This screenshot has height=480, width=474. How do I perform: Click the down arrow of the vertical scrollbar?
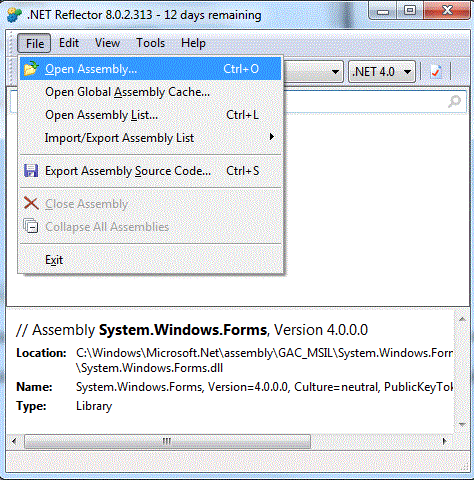[x=462, y=424]
